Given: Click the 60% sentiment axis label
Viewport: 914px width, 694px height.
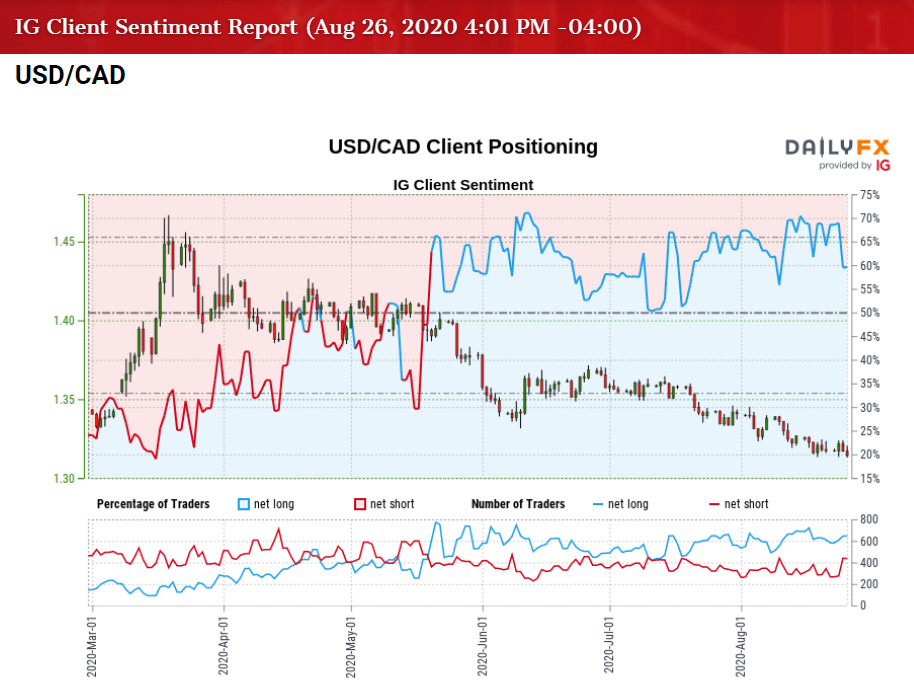Looking at the screenshot, I should [x=870, y=266].
